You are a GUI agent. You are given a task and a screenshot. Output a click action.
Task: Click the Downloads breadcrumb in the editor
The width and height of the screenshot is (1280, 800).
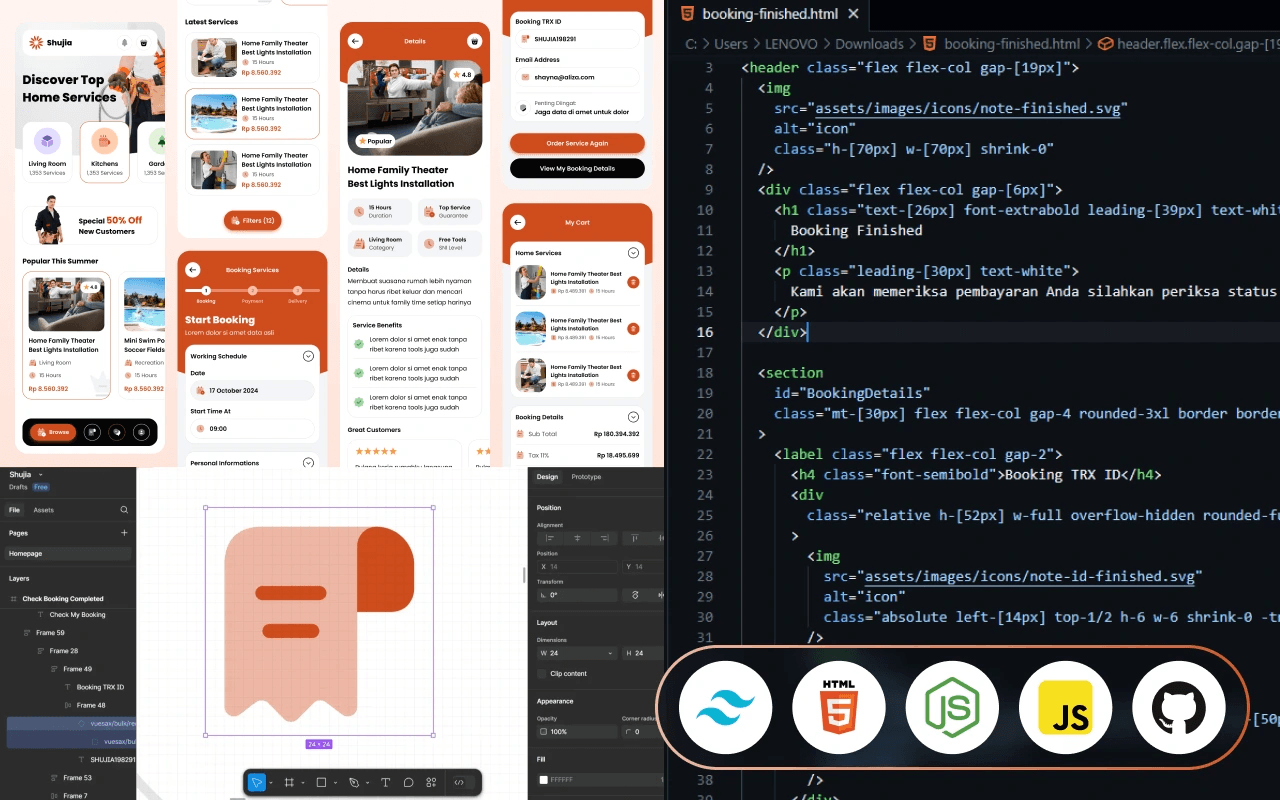(x=869, y=44)
